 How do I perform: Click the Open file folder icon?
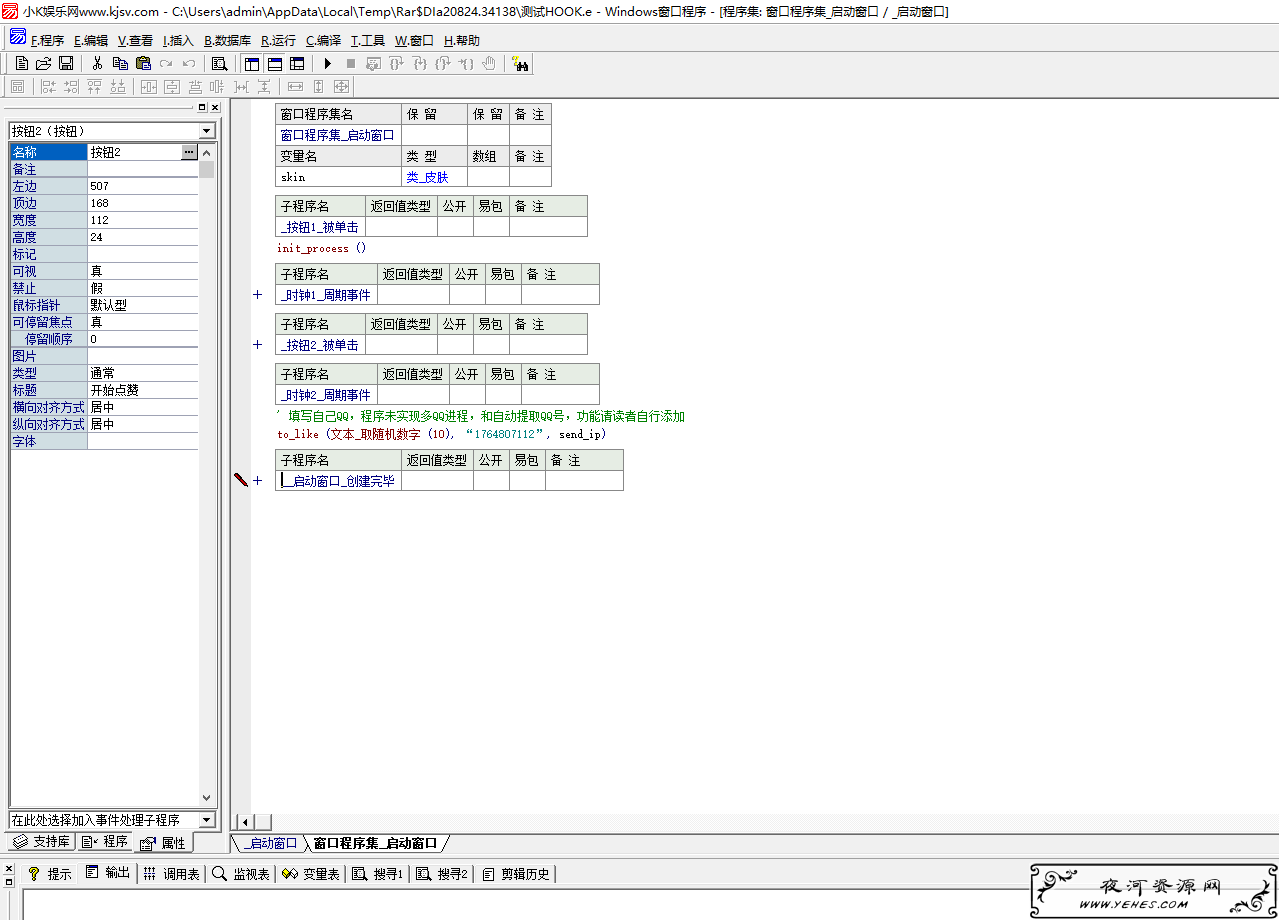tap(44, 63)
